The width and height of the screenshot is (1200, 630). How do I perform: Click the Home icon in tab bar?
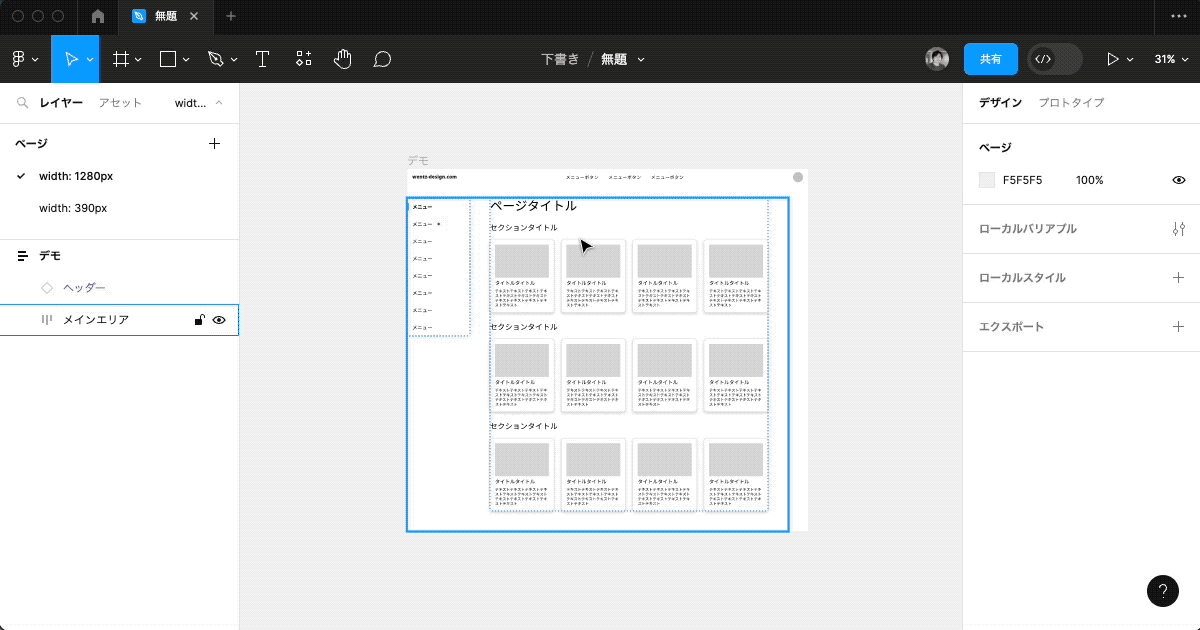coord(97,17)
